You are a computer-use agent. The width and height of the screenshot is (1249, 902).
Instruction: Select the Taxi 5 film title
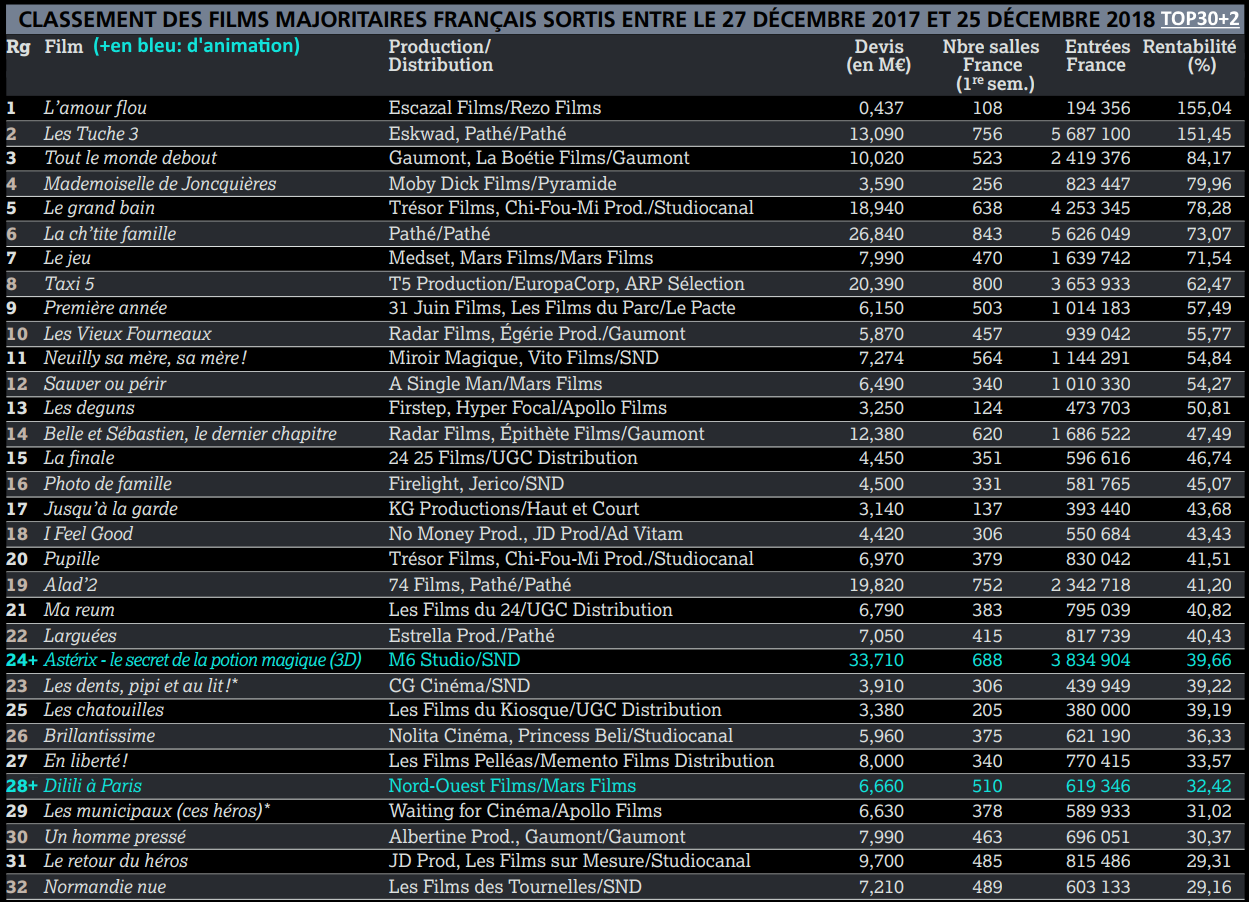[69, 284]
